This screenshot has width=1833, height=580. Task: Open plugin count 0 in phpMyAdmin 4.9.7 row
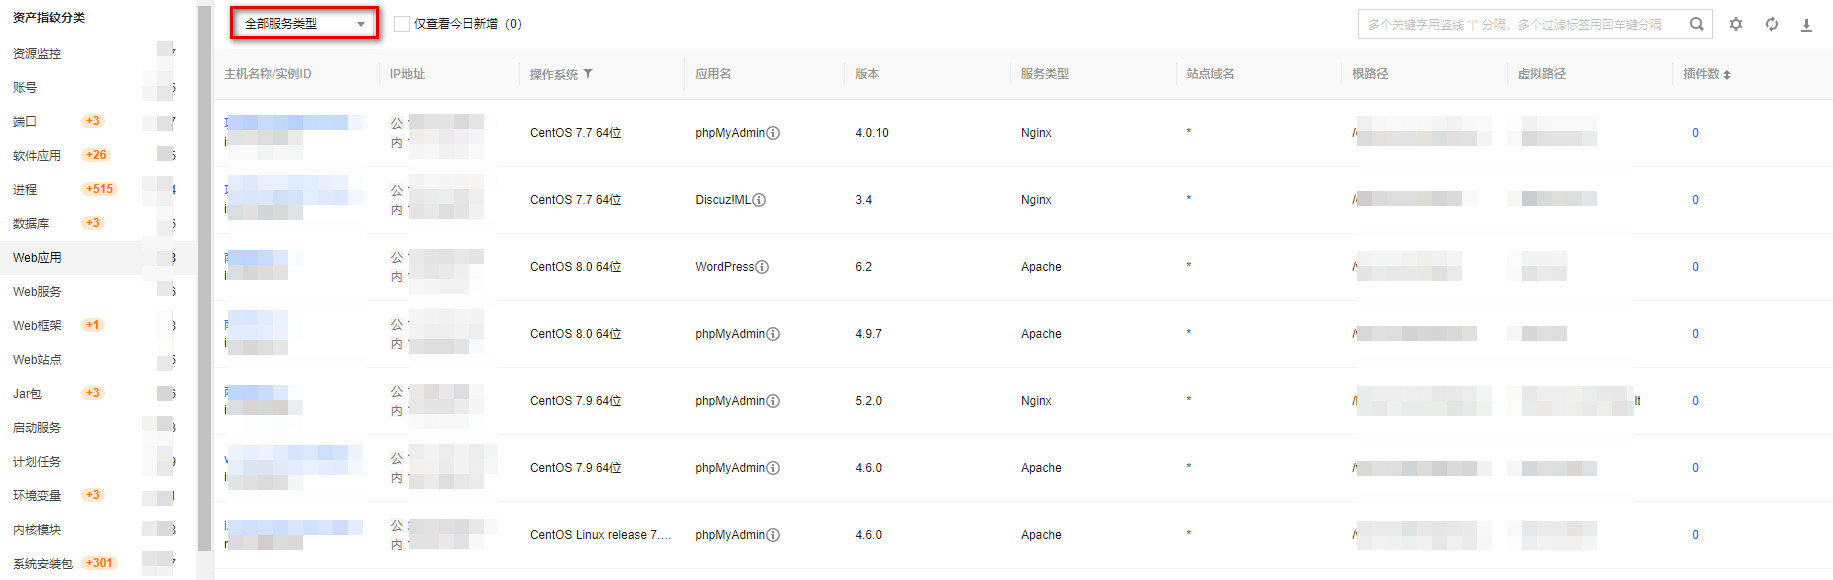coord(1695,334)
